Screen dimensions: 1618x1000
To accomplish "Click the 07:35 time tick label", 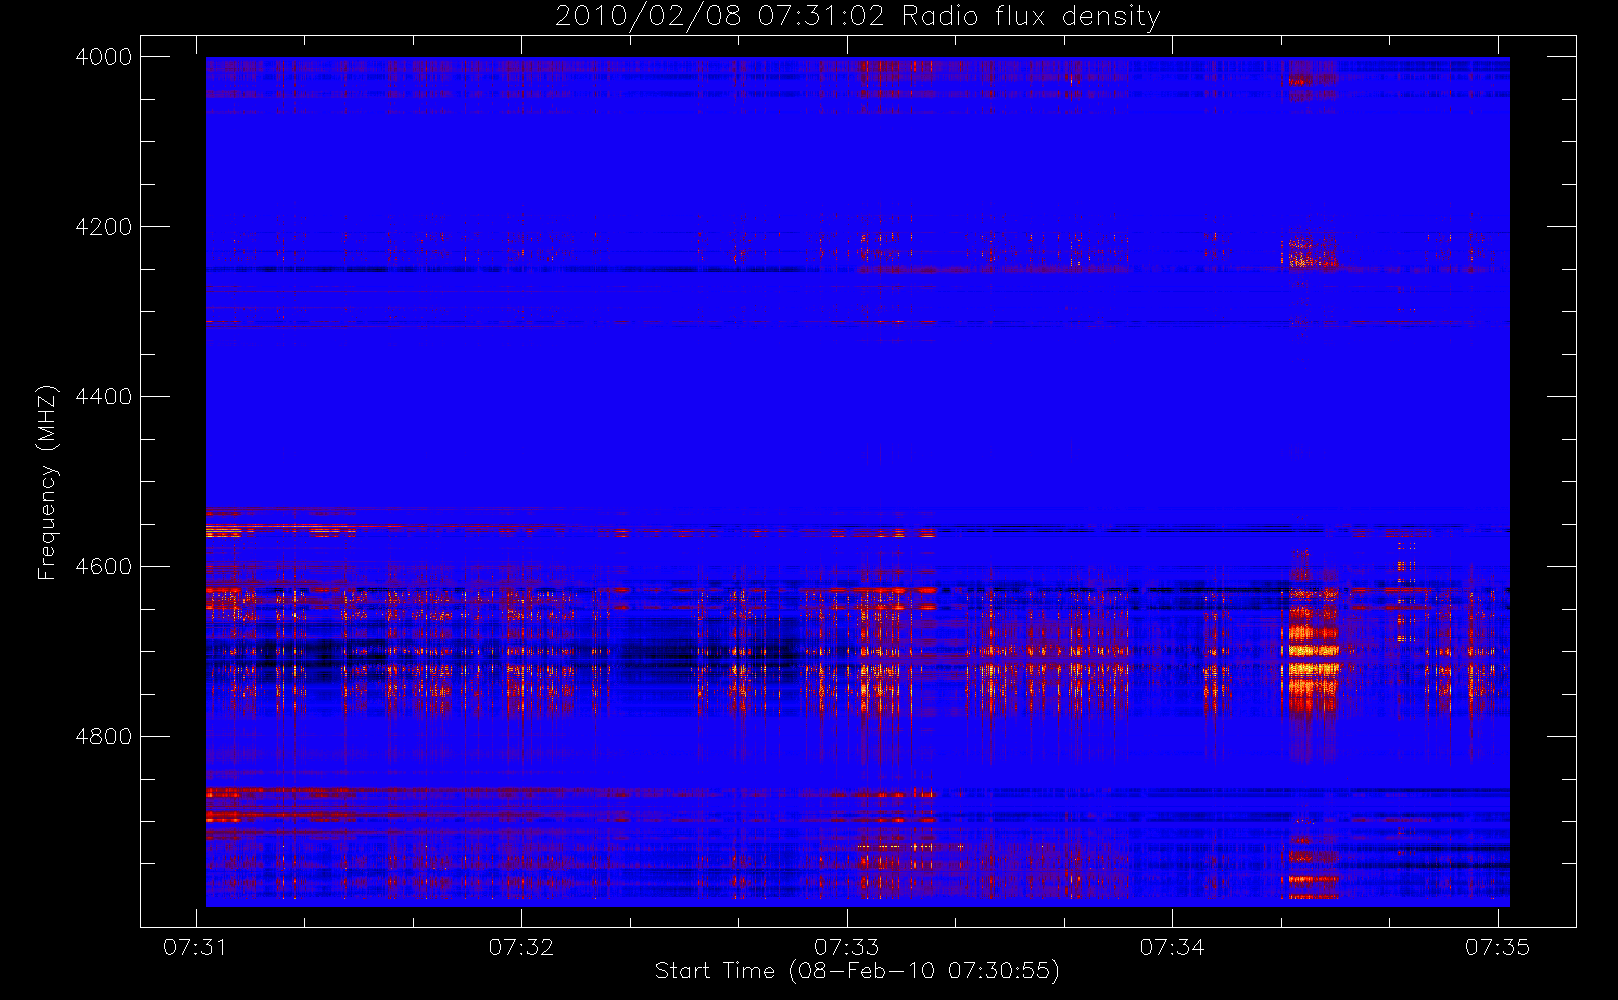I will click(1497, 947).
